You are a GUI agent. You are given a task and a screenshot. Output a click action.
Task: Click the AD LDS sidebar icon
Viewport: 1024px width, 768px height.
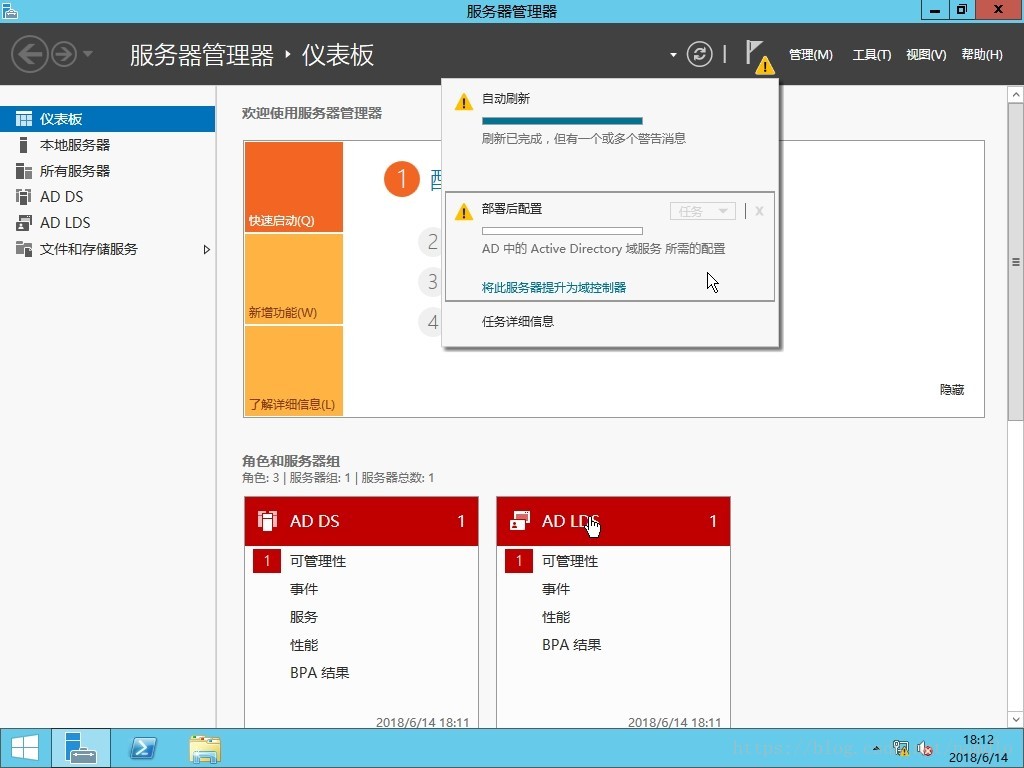tap(24, 223)
